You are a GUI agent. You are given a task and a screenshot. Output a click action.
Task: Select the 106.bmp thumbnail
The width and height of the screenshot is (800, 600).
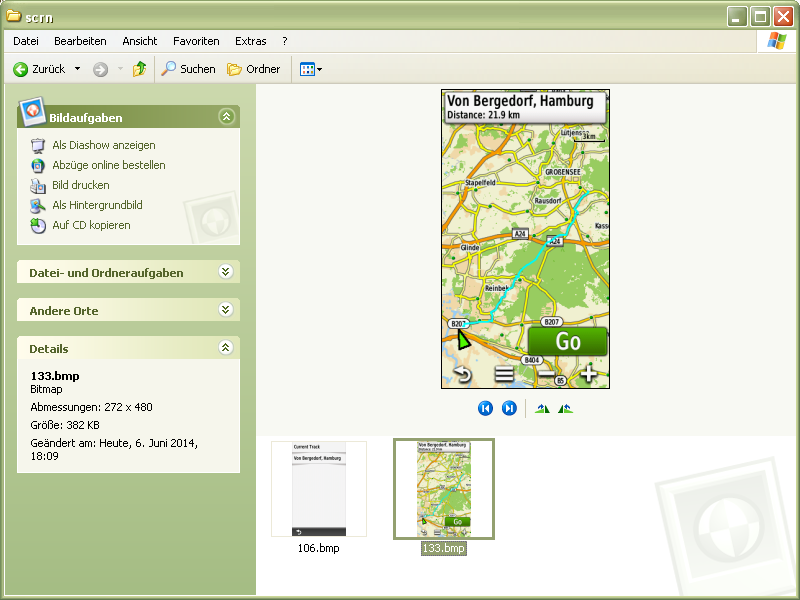click(x=319, y=489)
